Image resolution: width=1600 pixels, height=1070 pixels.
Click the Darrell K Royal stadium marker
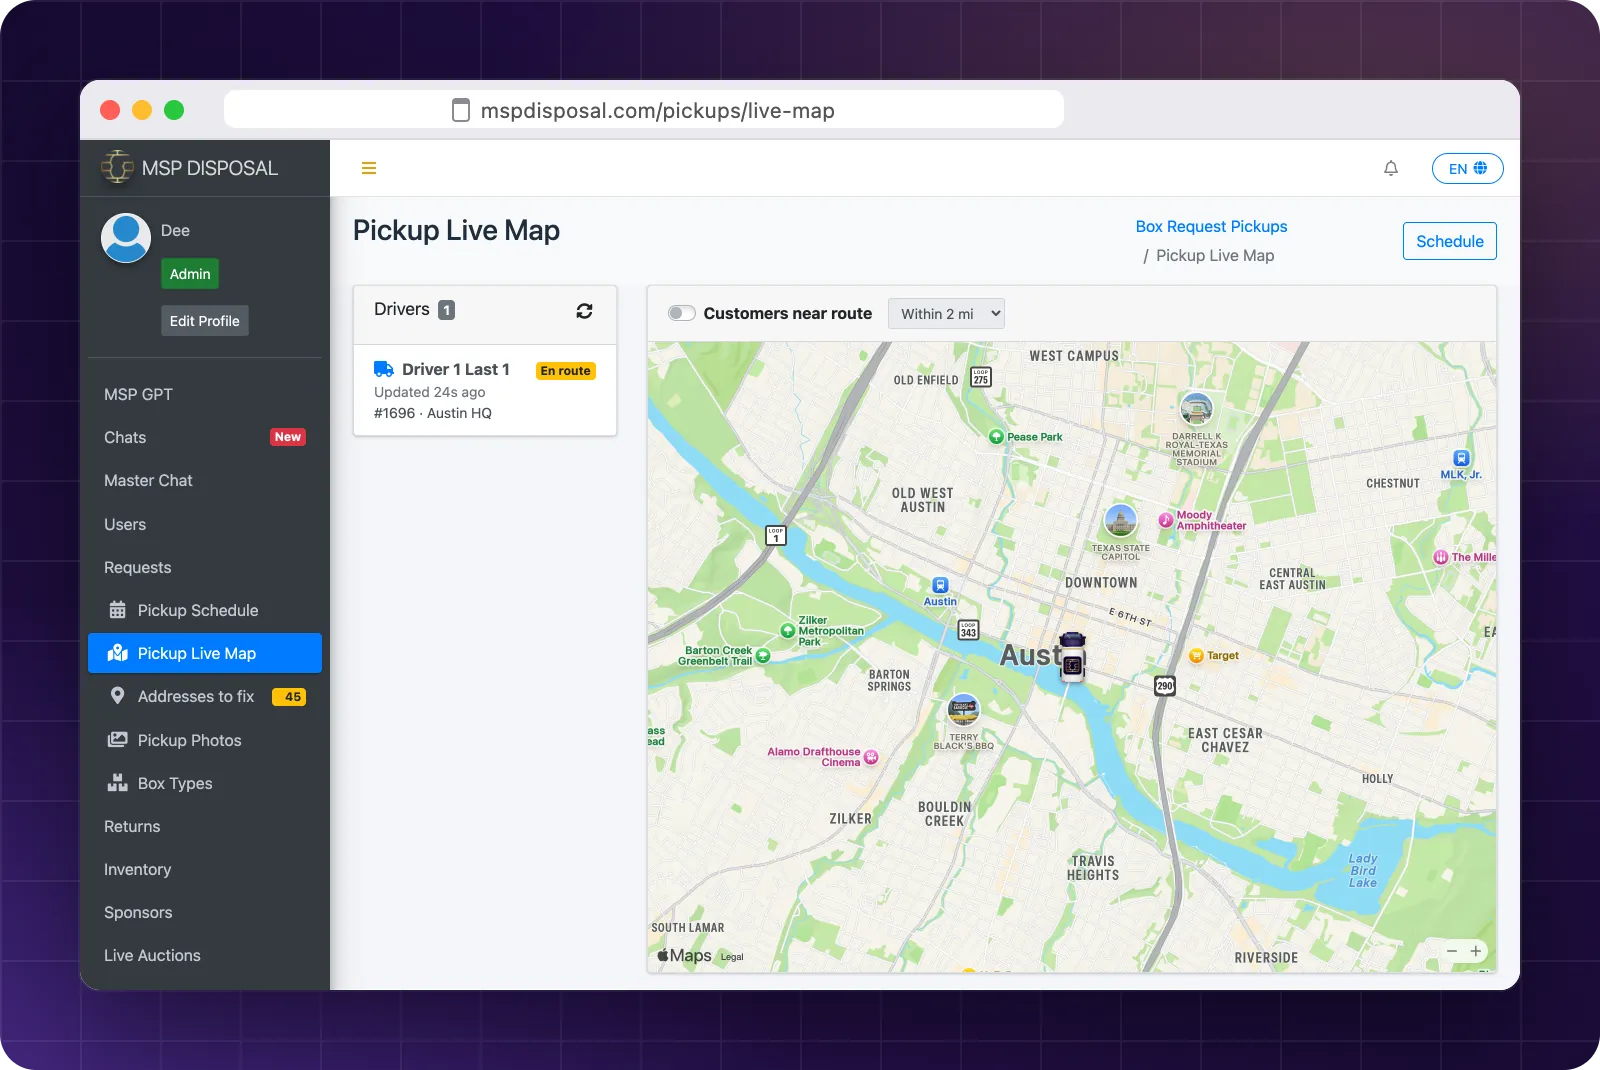[1197, 409]
